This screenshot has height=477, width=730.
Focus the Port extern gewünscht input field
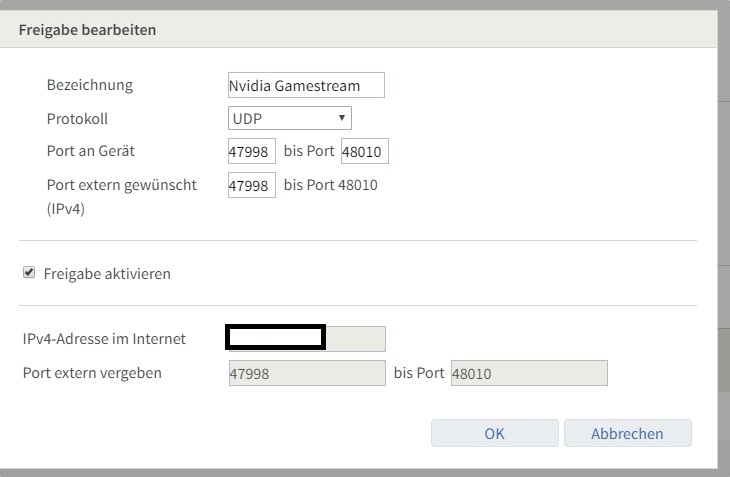pos(251,185)
